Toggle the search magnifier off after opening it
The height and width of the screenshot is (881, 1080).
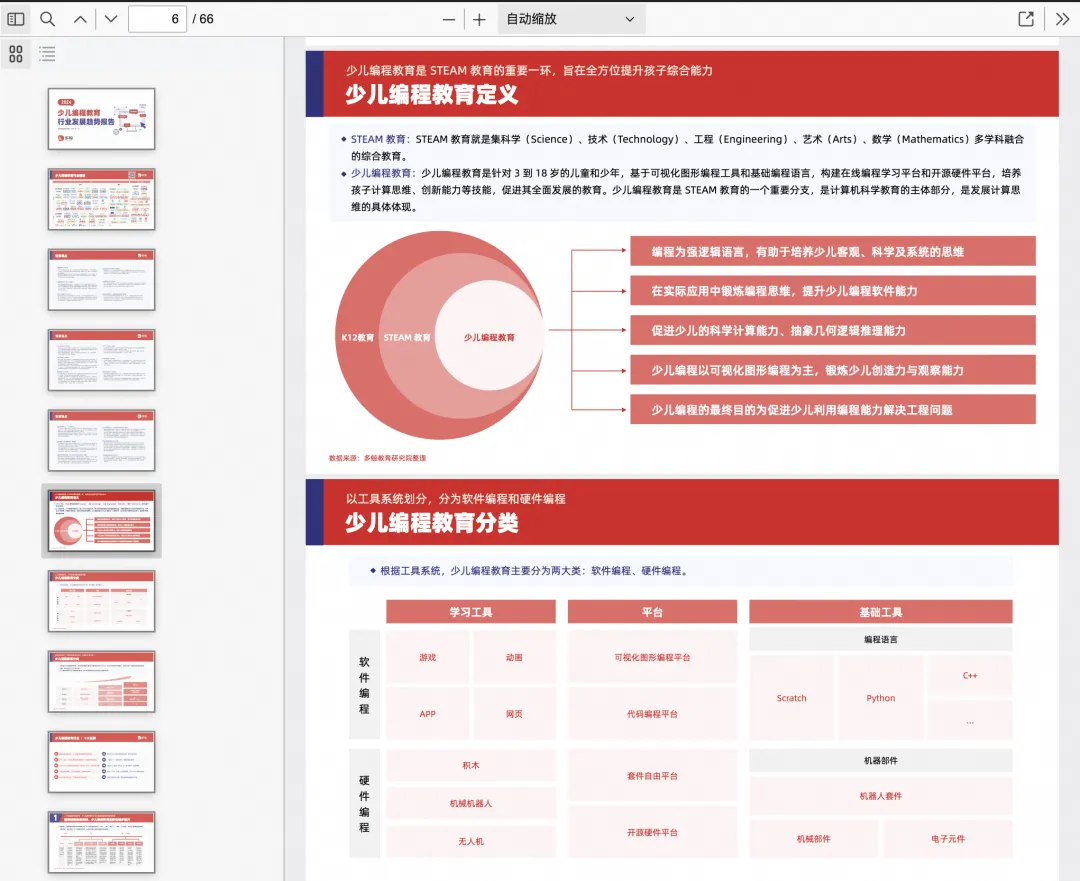[x=46, y=18]
